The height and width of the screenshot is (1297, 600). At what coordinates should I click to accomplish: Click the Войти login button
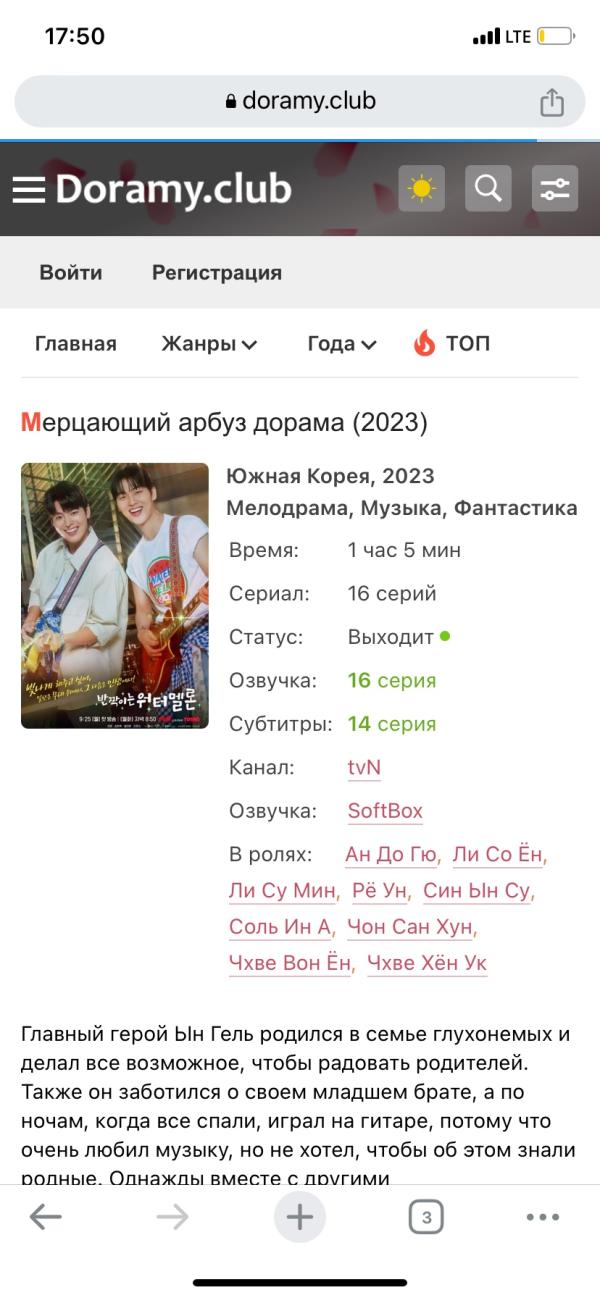(x=71, y=272)
